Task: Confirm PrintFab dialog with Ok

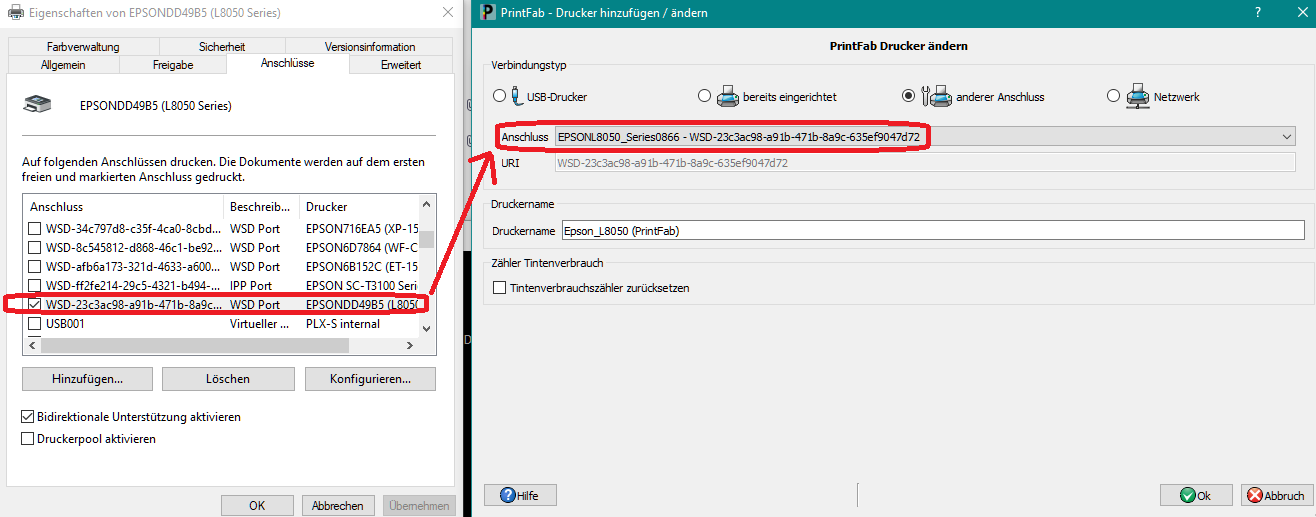Action: click(x=1196, y=495)
